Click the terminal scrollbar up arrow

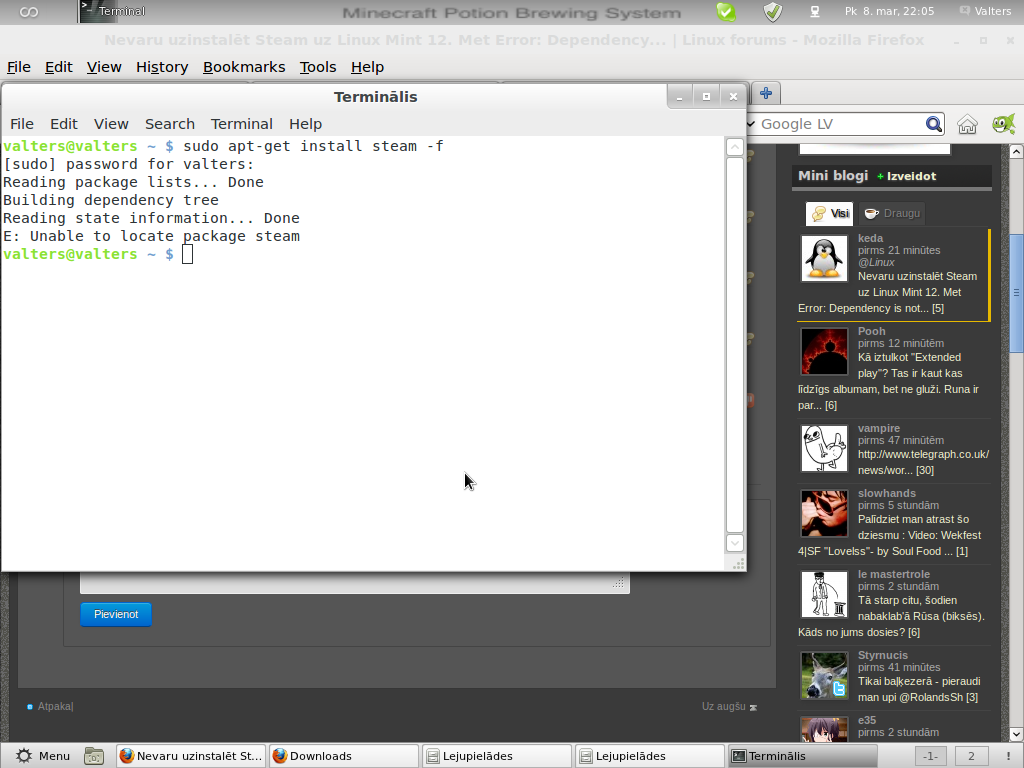tap(735, 147)
